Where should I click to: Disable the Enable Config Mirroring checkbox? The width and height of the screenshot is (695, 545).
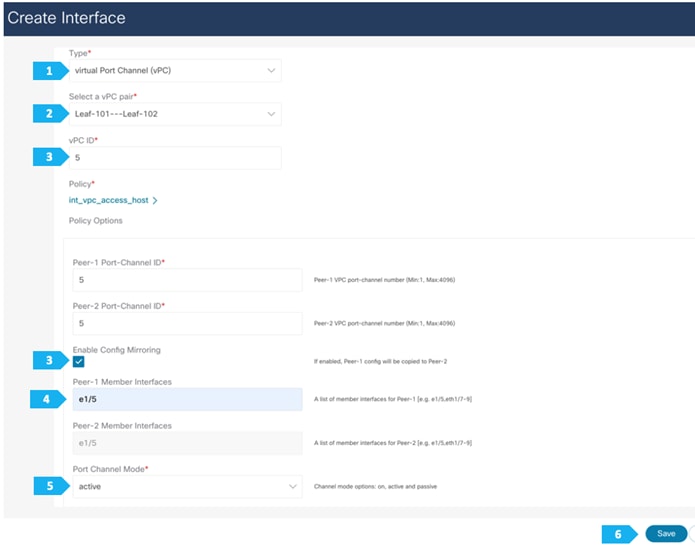tap(78, 362)
